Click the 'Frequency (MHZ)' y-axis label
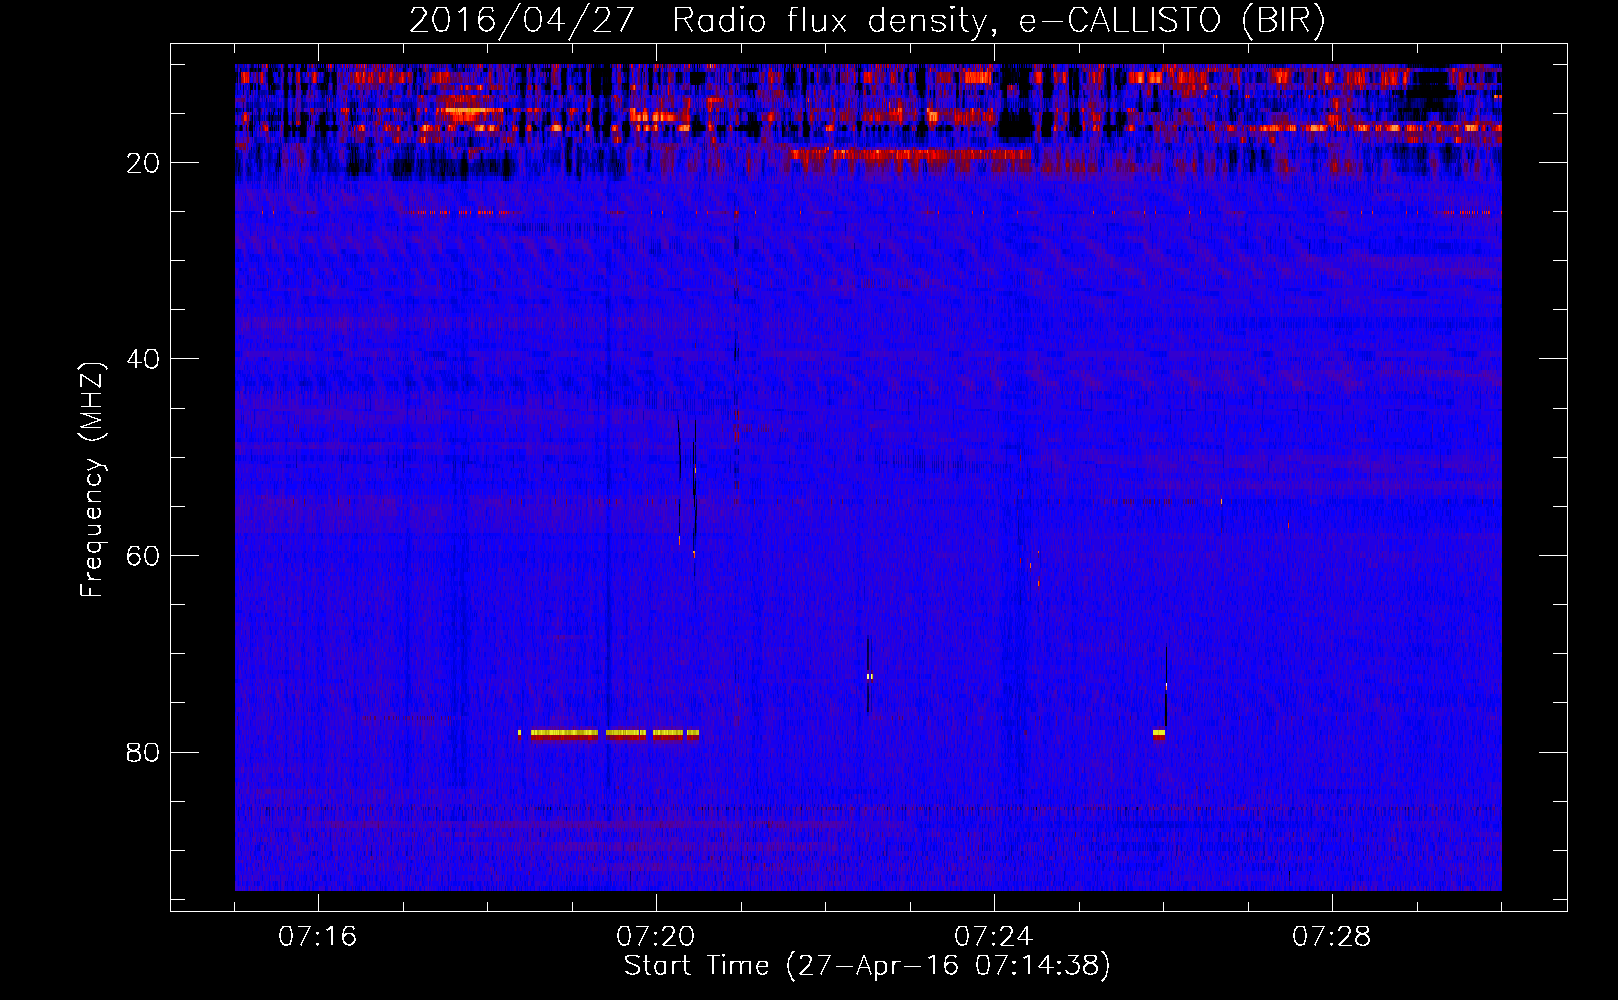This screenshot has height=1000, width=1618. (x=92, y=479)
